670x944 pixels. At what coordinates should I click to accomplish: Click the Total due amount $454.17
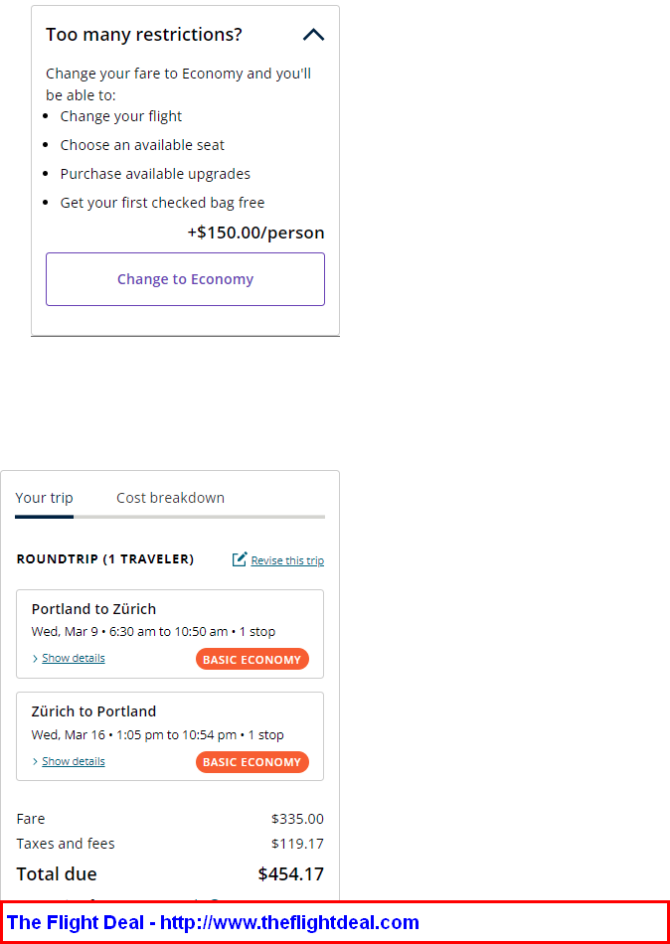291,874
